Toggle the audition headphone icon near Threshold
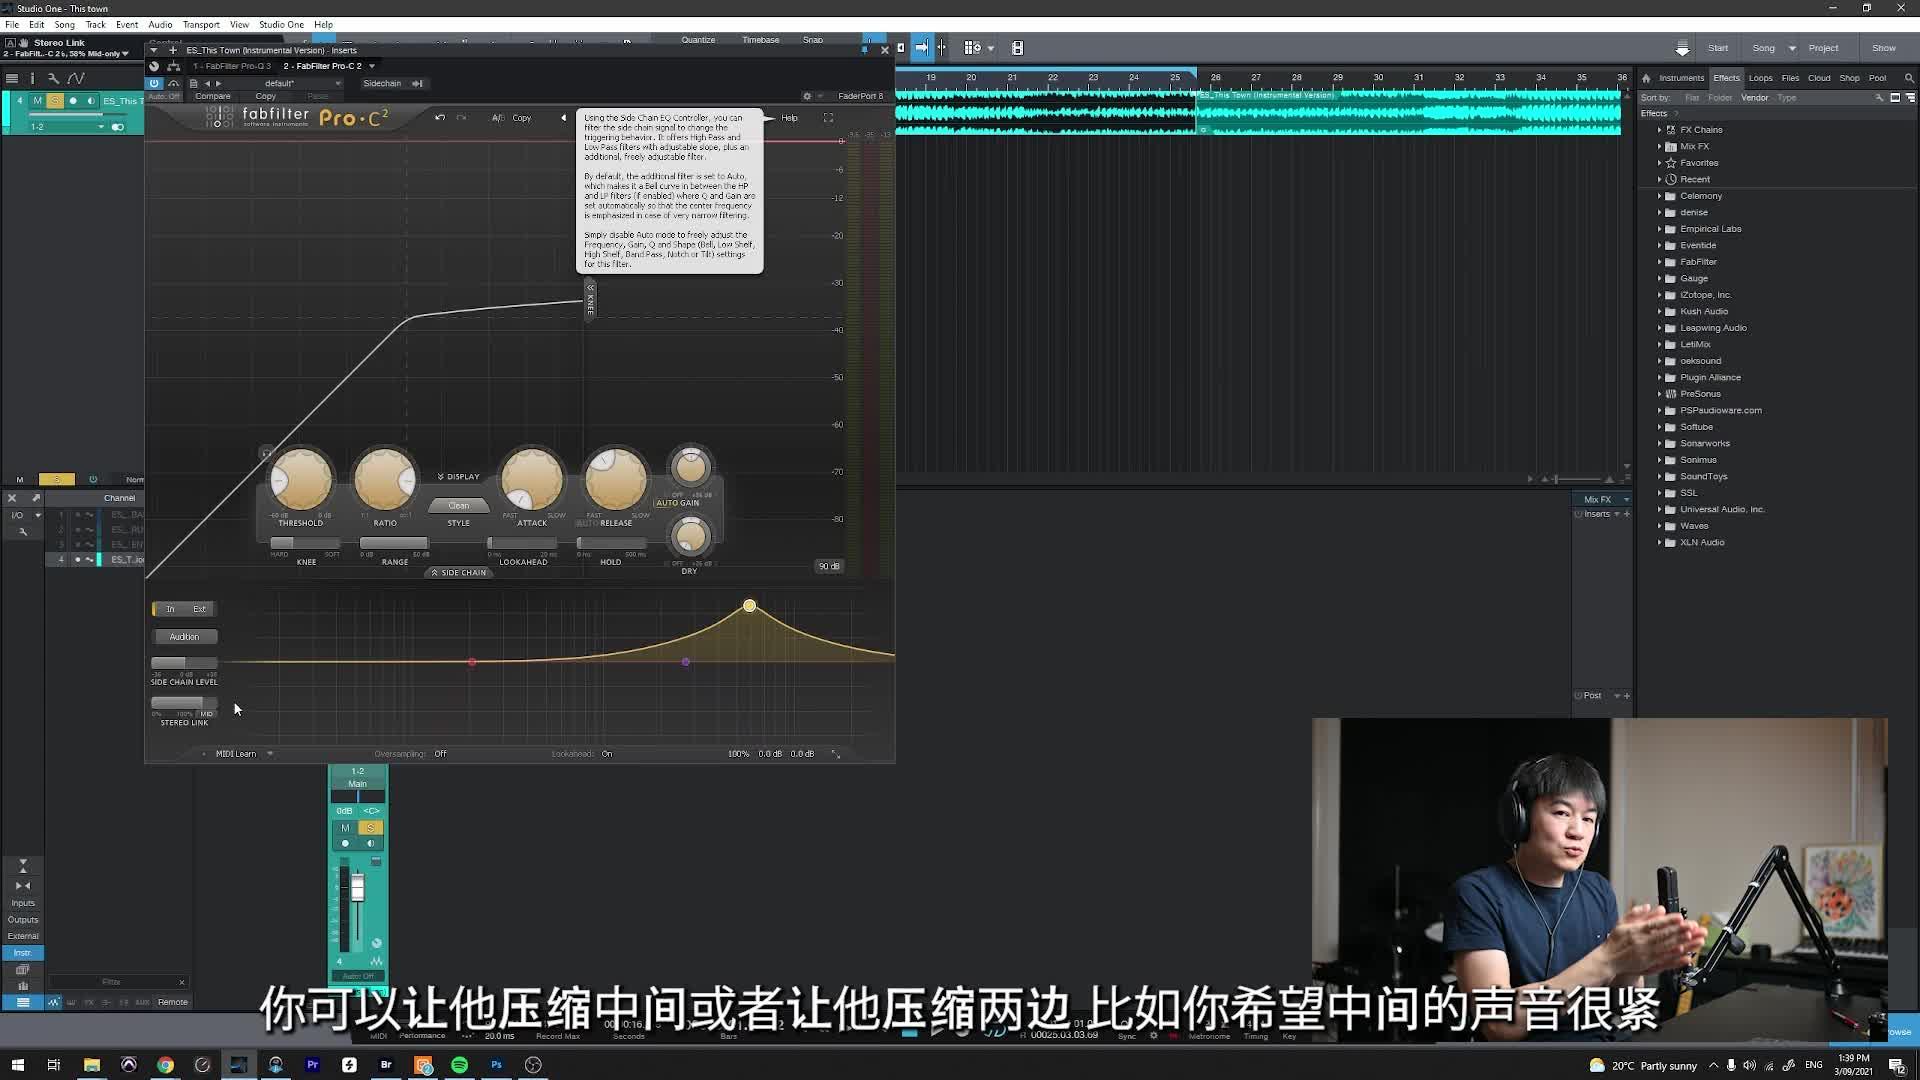The width and height of the screenshot is (1920, 1080). point(266,453)
